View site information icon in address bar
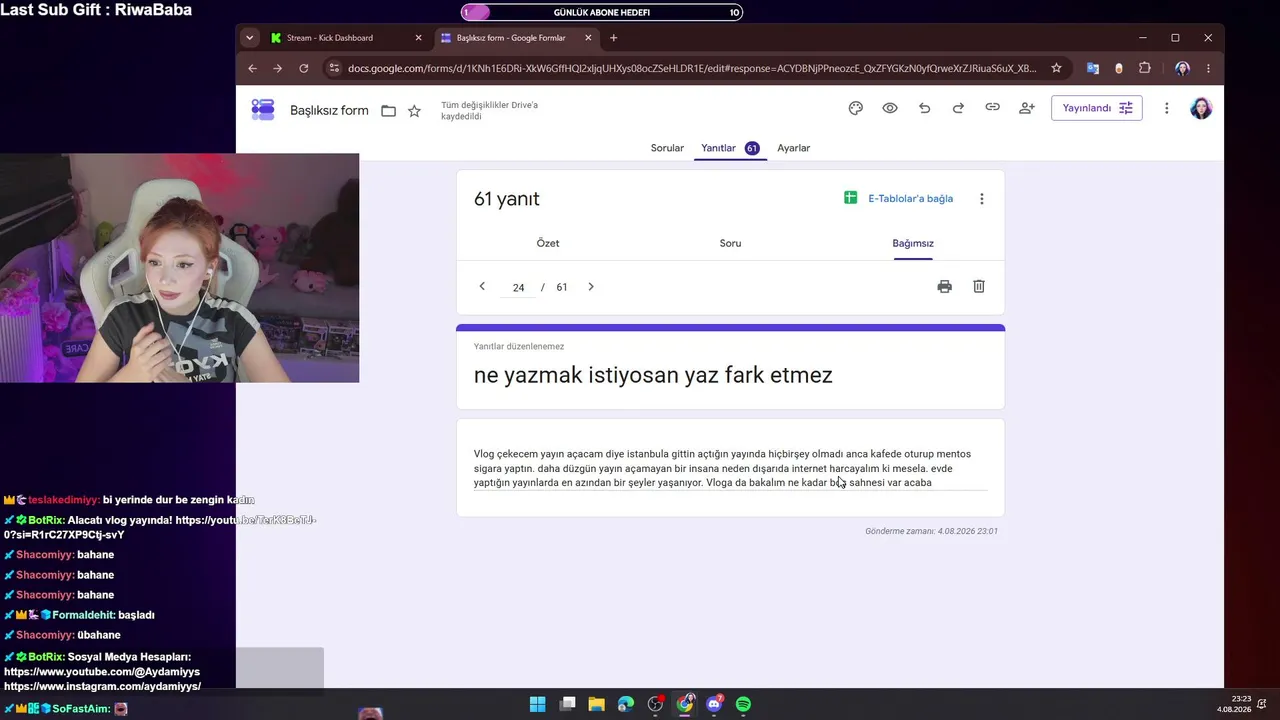This screenshot has width=1280, height=720. [334, 68]
